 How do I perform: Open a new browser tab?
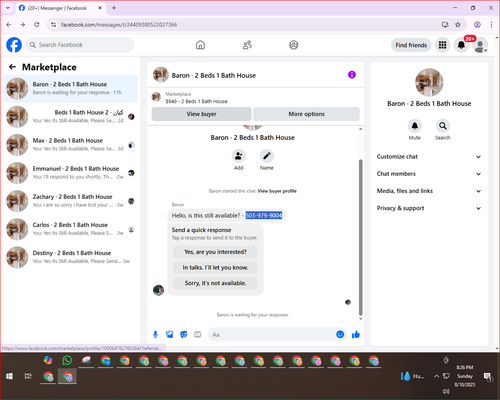click(114, 8)
